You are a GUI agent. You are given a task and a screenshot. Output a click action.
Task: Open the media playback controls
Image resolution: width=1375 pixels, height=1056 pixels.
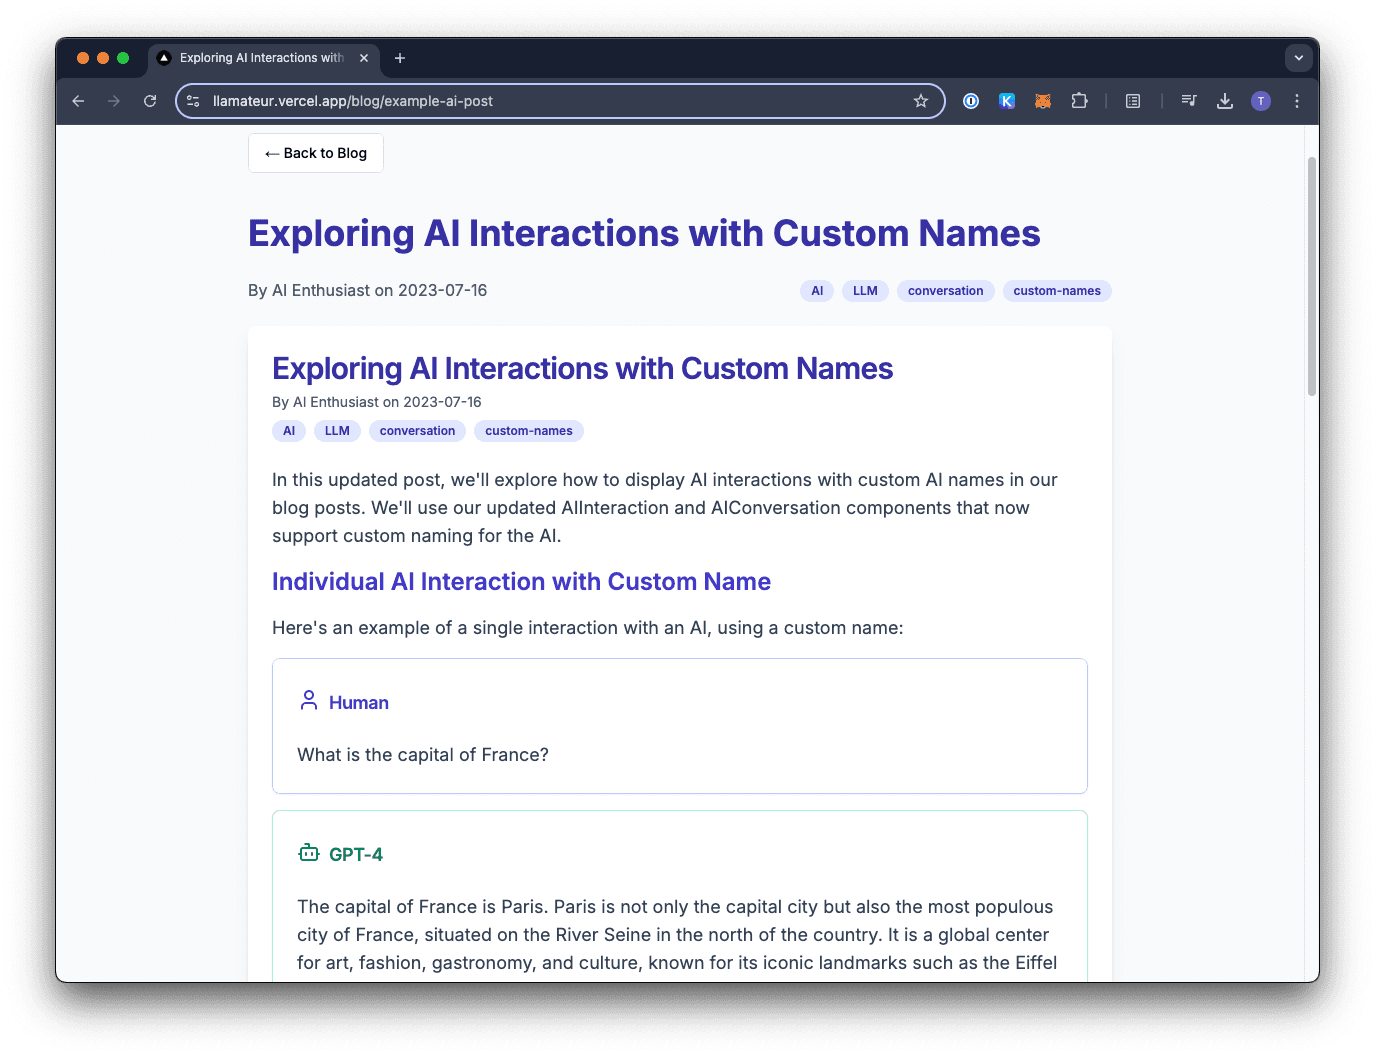pos(1188,101)
